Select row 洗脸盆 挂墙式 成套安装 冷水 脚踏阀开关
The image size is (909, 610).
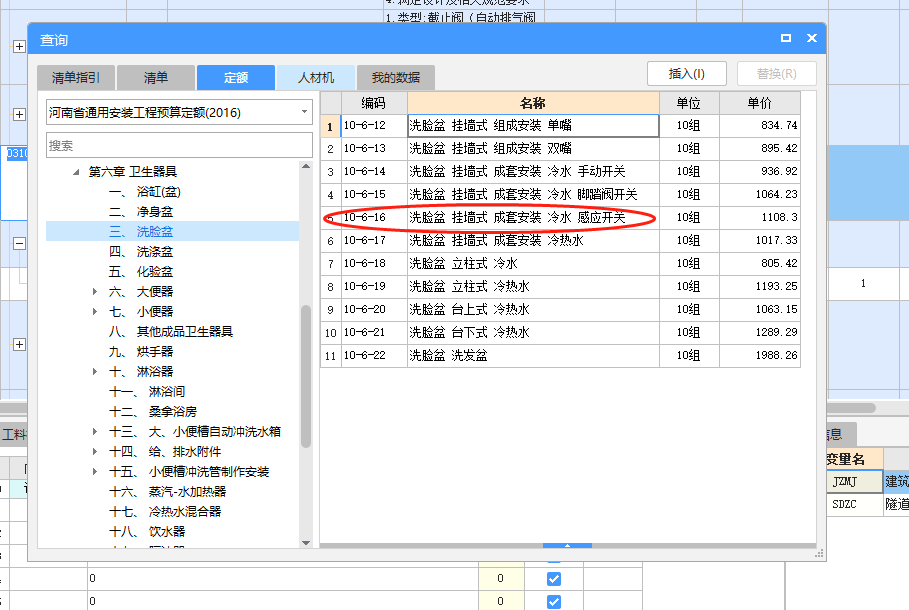point(560,195)
